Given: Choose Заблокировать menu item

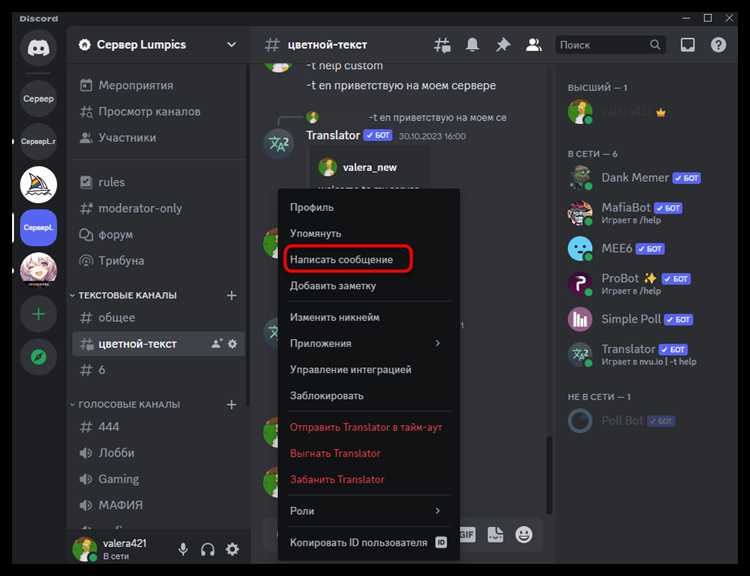Looking at the screenshot, I should pyautogui.click(x=369, y=396).
